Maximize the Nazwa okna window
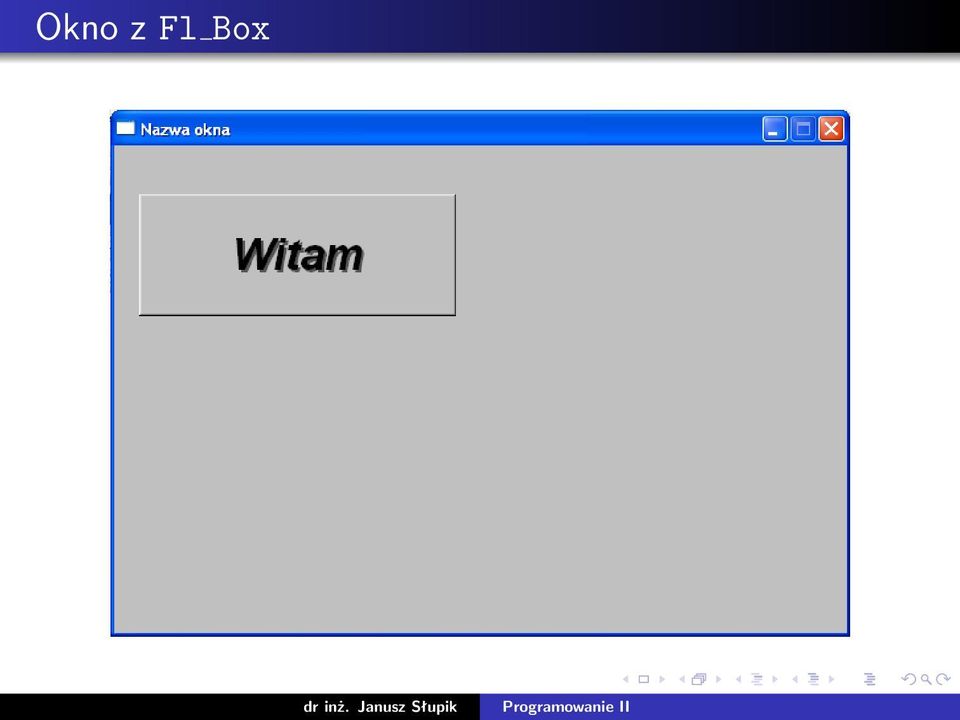Screen dimensions: 960x720 (803, 129)
